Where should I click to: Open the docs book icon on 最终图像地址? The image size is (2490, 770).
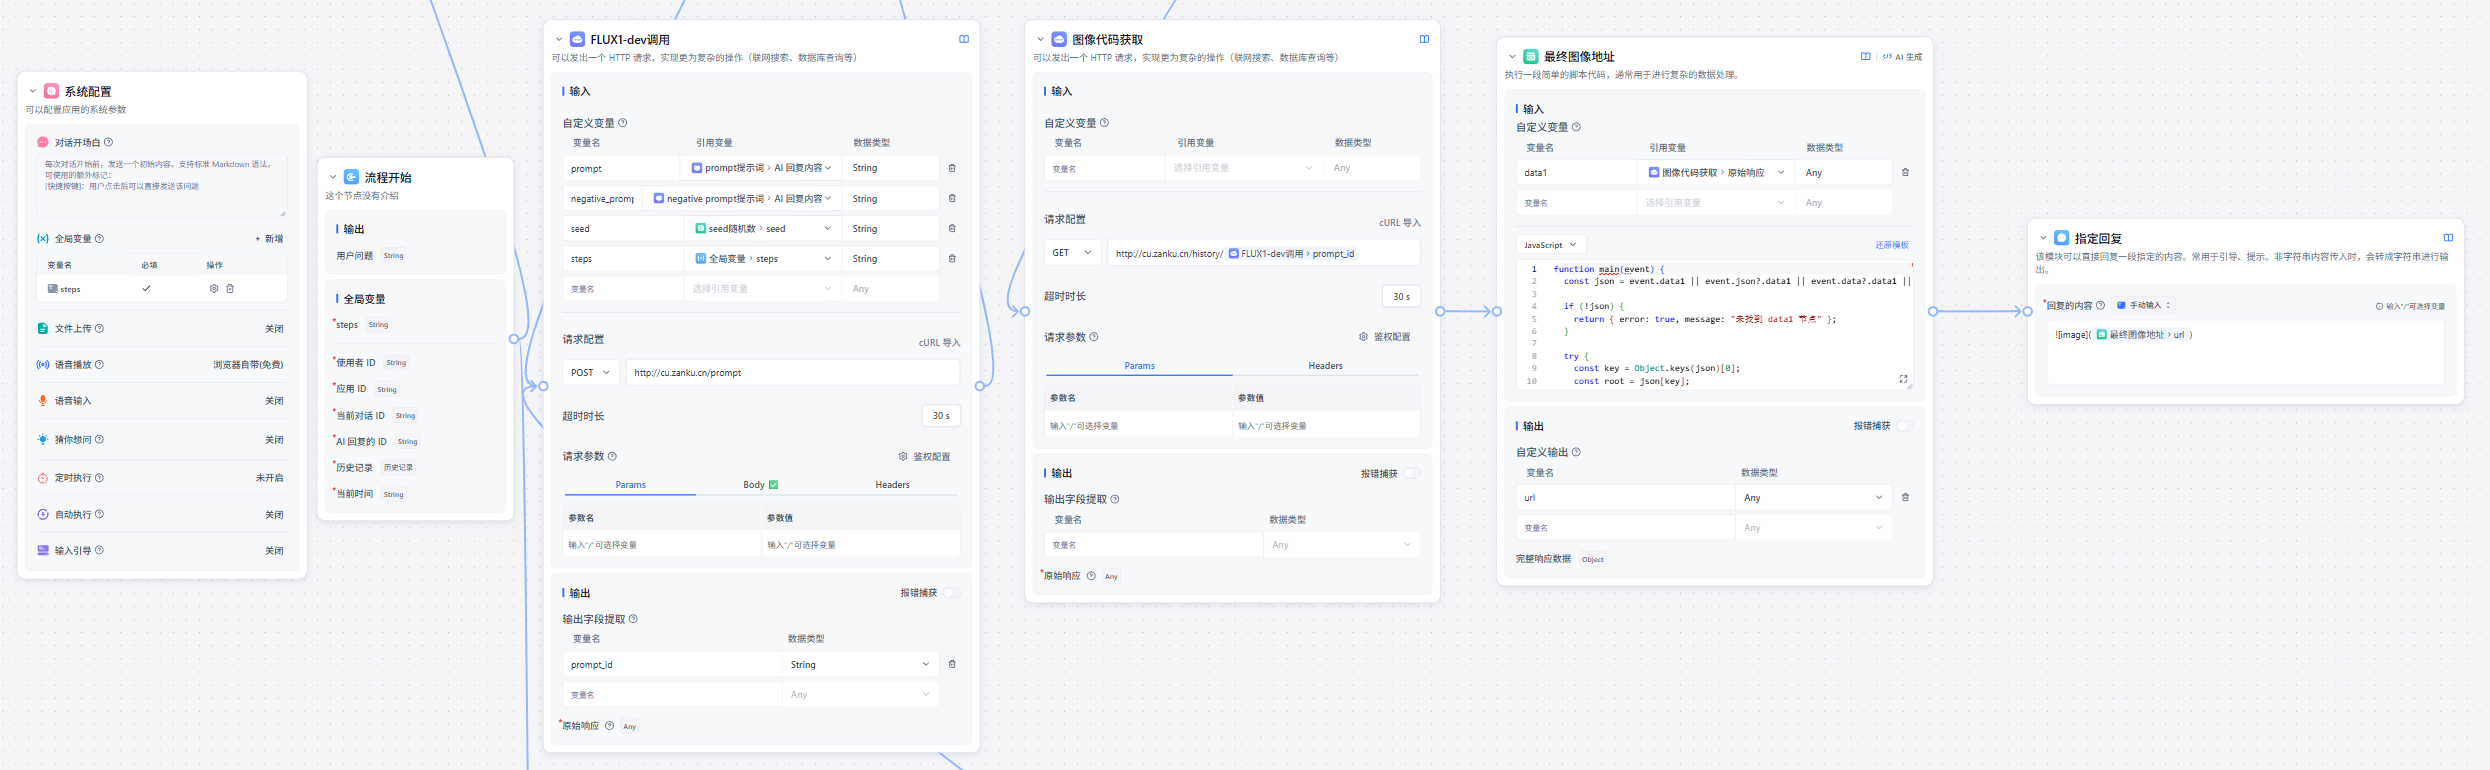pos(1865,57)
